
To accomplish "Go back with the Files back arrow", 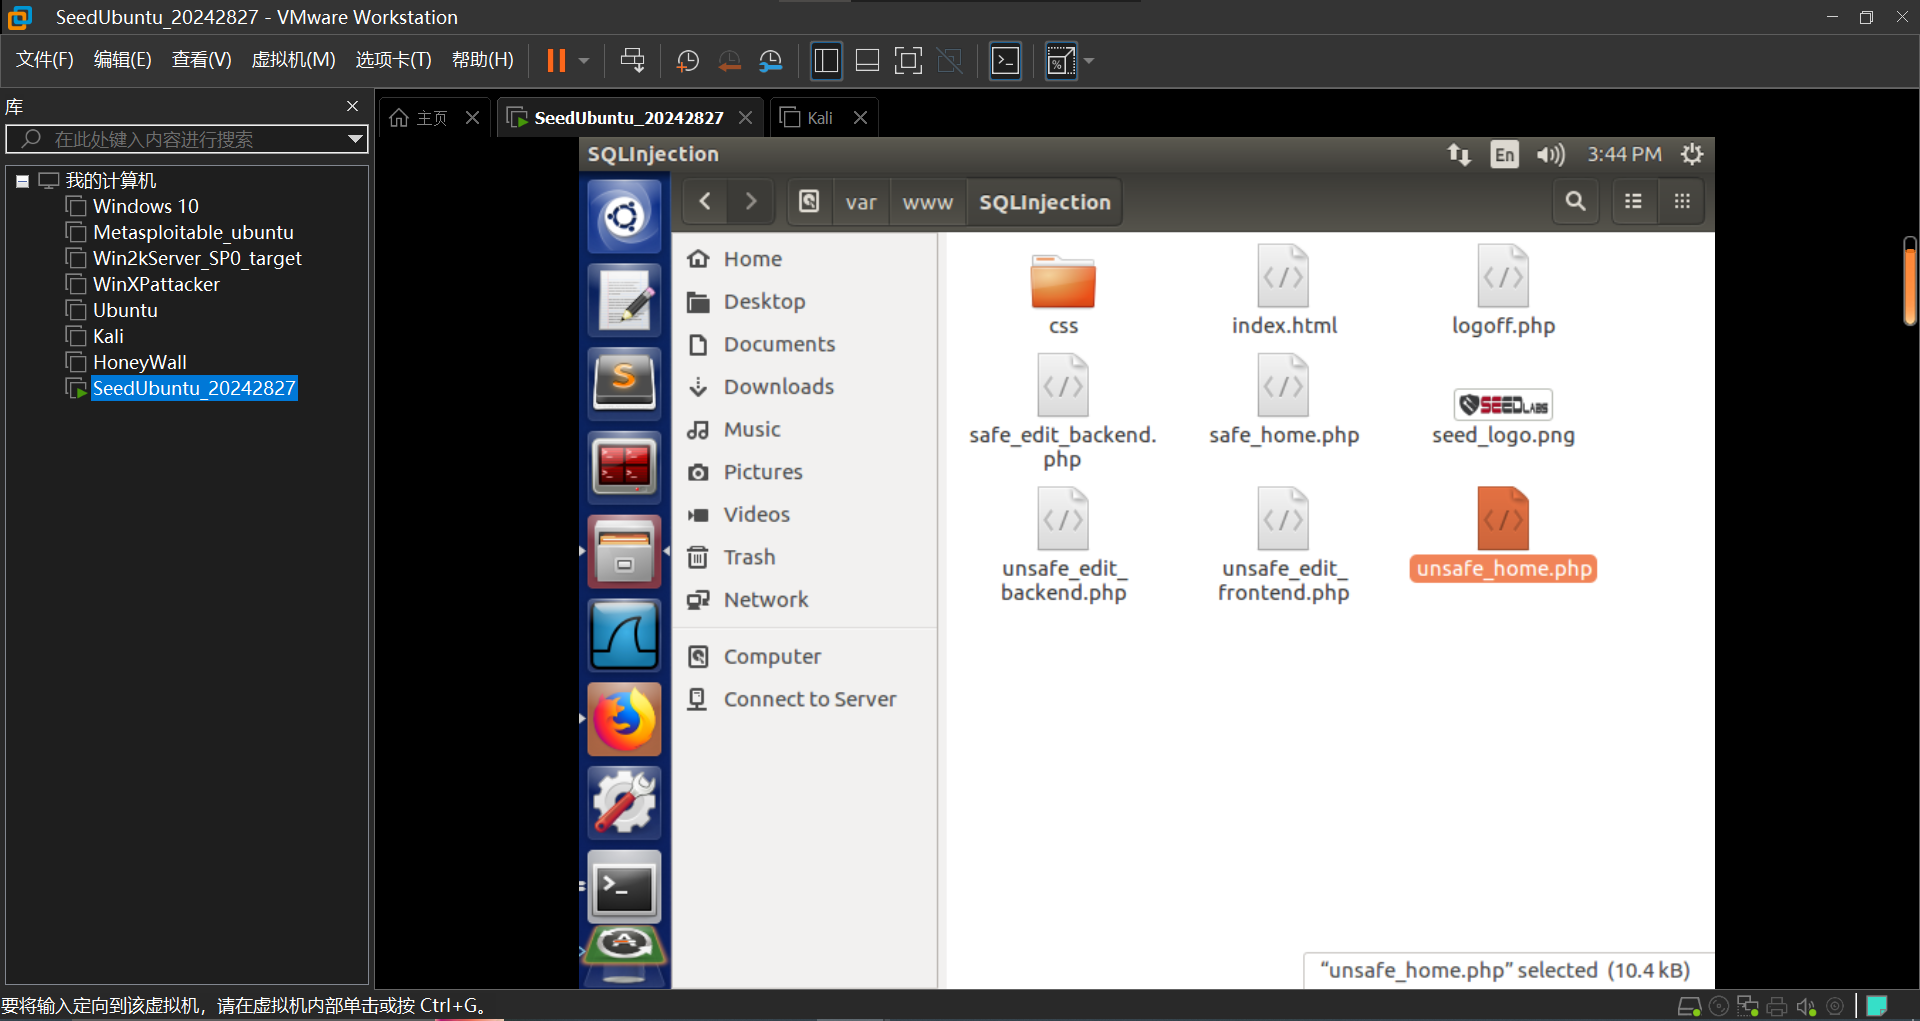I will [705, 202].
